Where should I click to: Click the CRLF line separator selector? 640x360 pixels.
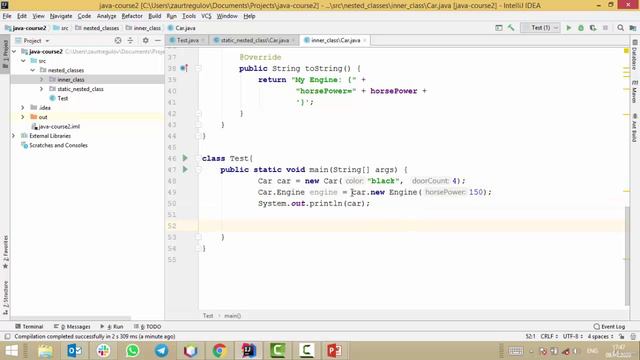coord(549,336)
